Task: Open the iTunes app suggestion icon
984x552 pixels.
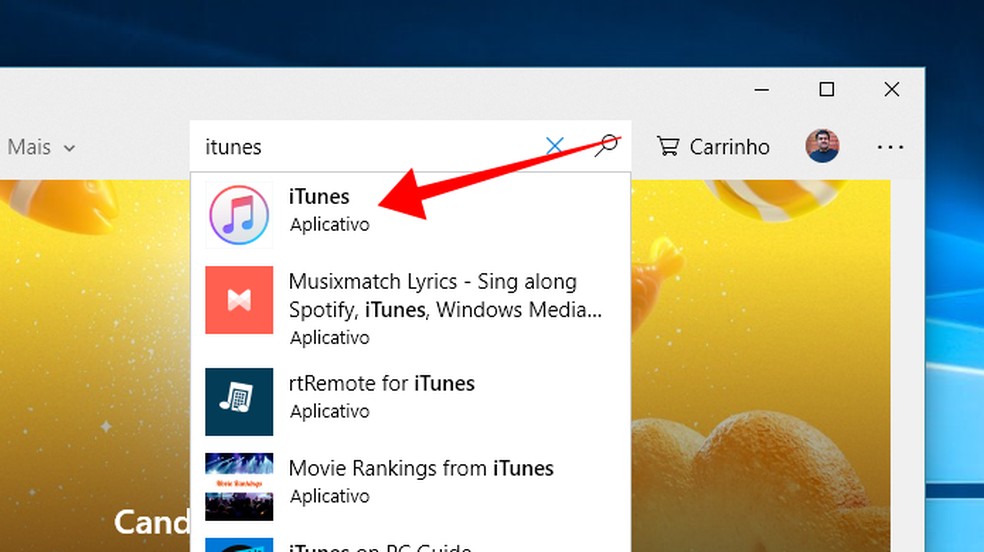Action: pyautogui.click(x=239, y=215)
